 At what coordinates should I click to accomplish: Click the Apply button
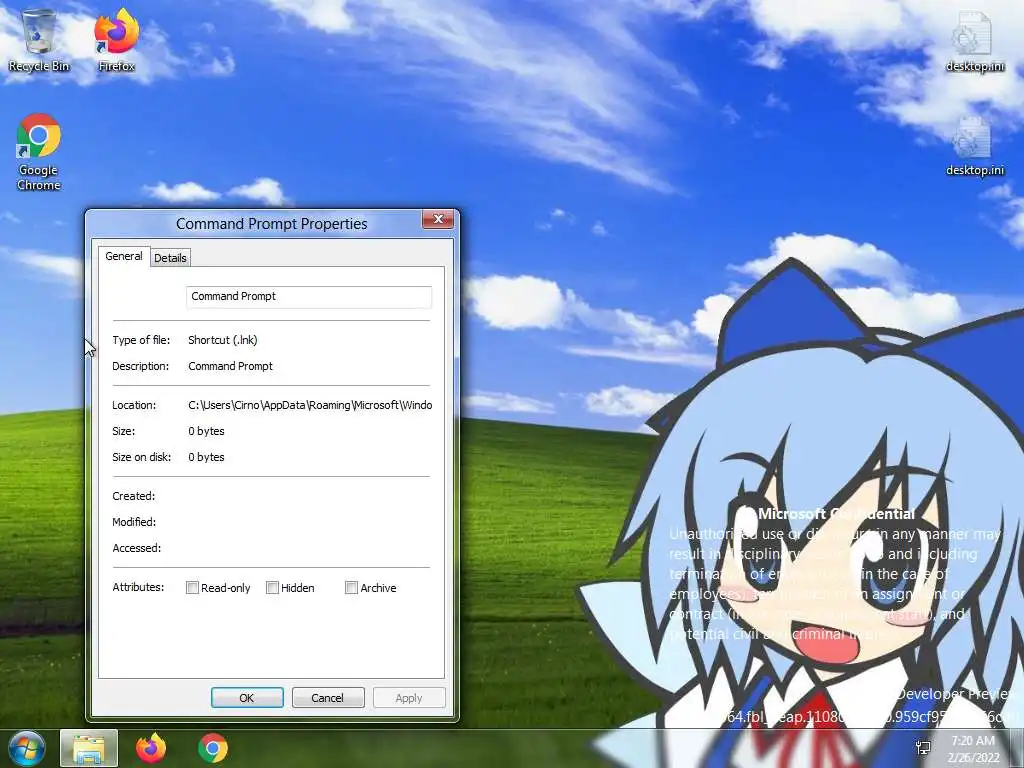click(x=409, y=697)
